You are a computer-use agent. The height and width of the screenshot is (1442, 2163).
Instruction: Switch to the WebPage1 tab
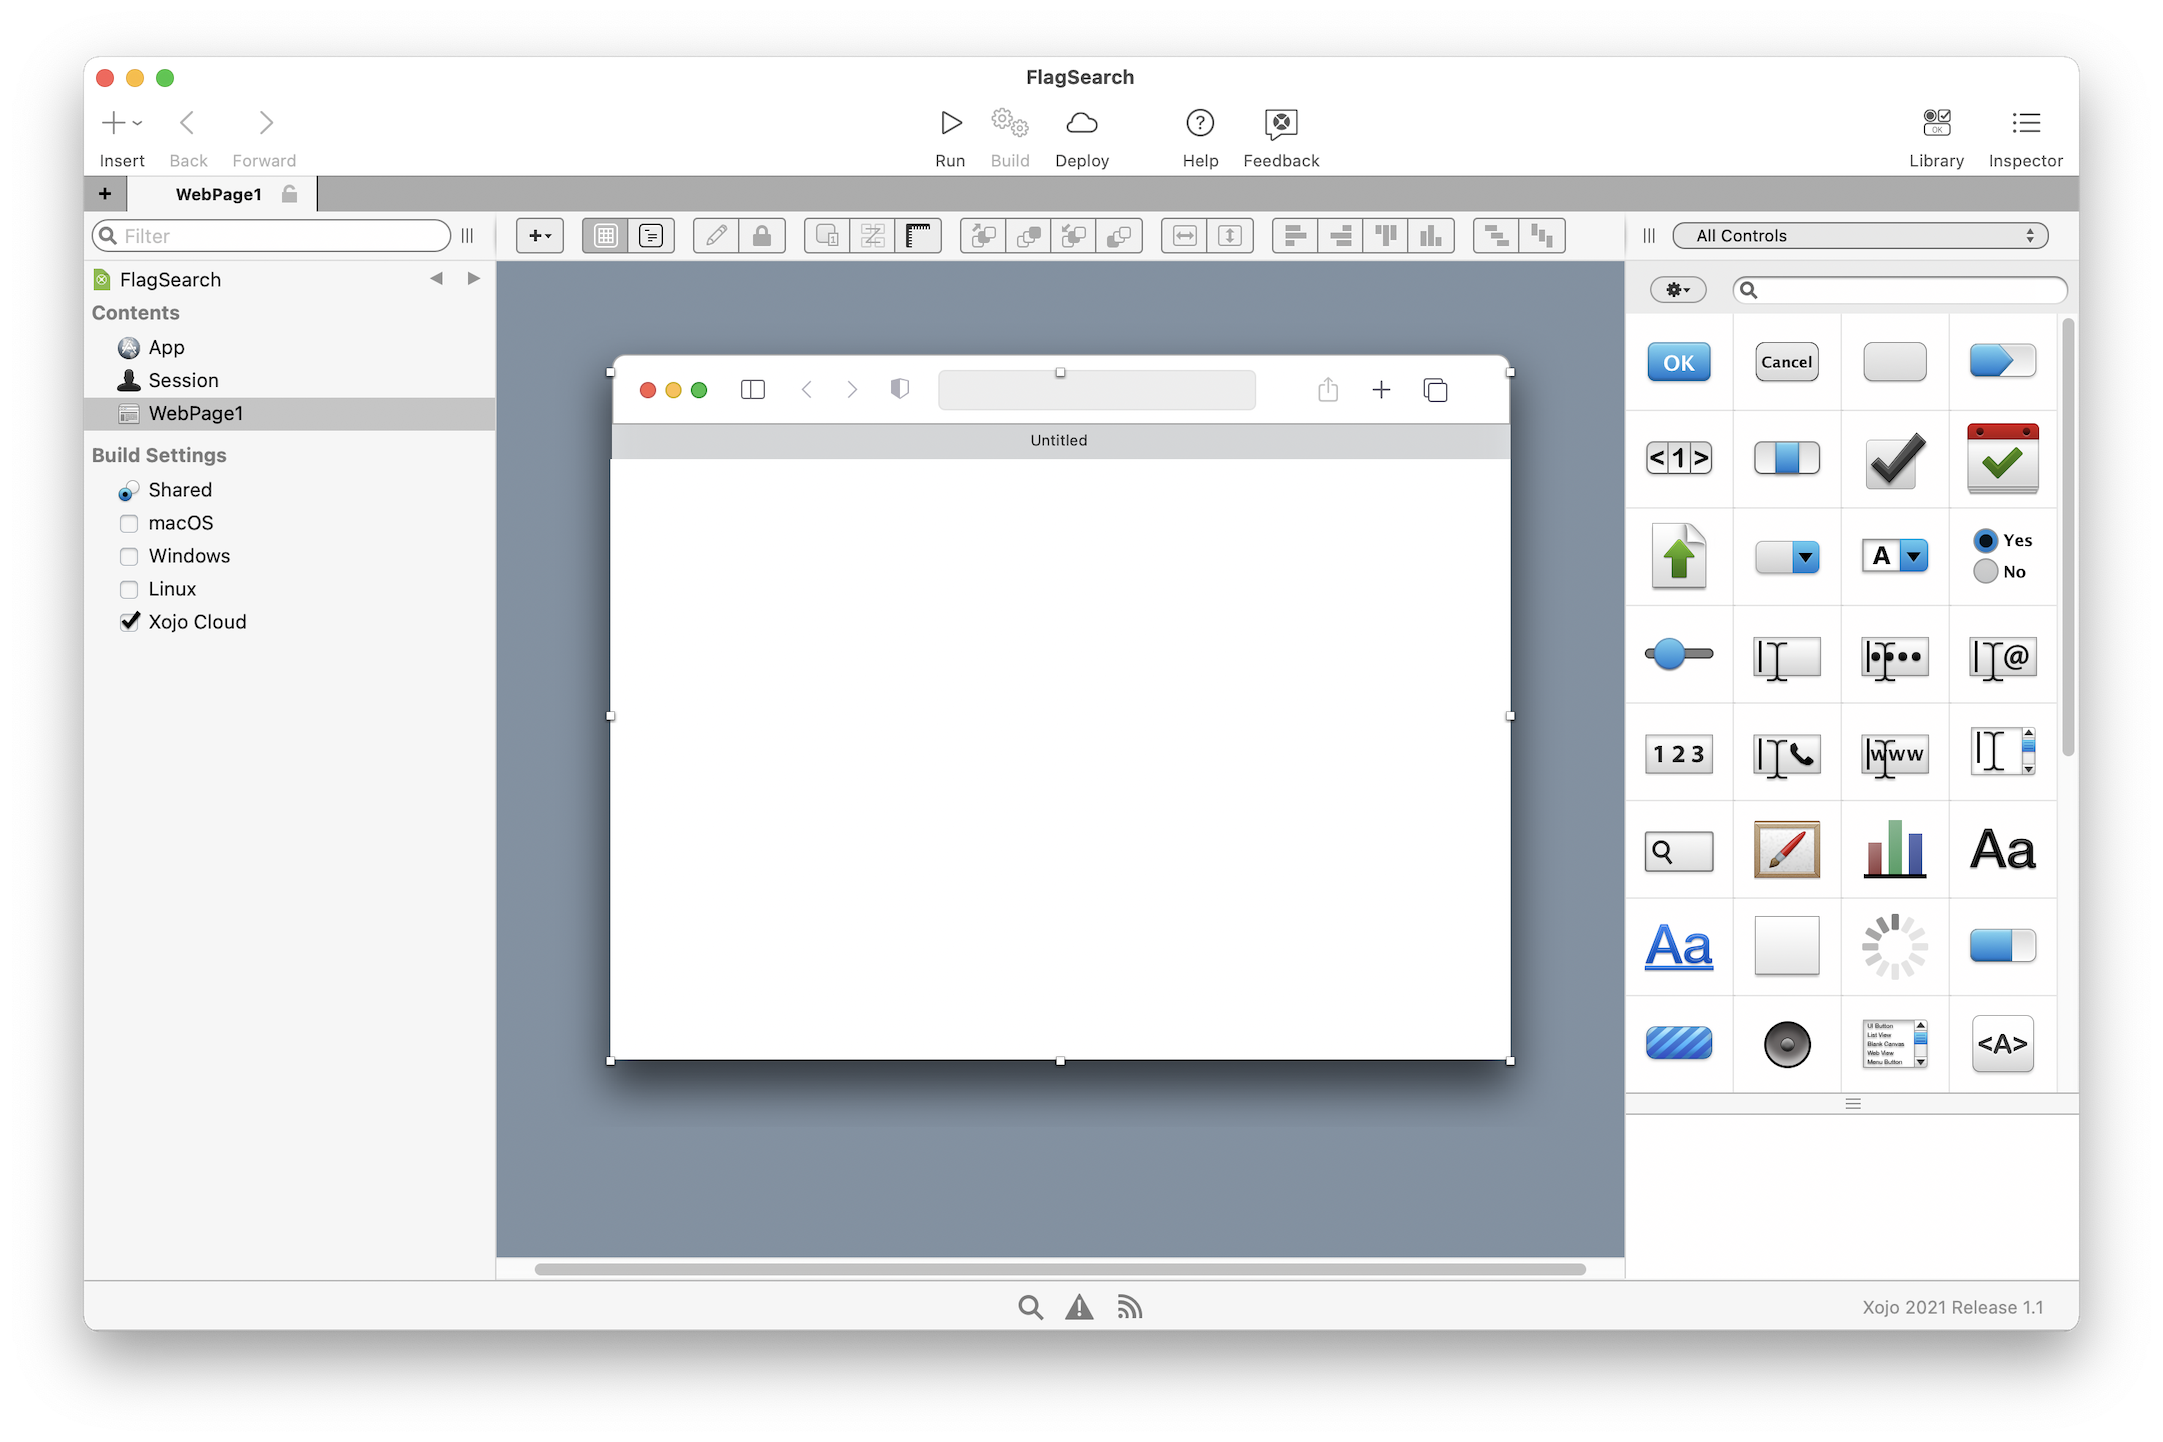[x=219, y=194]
